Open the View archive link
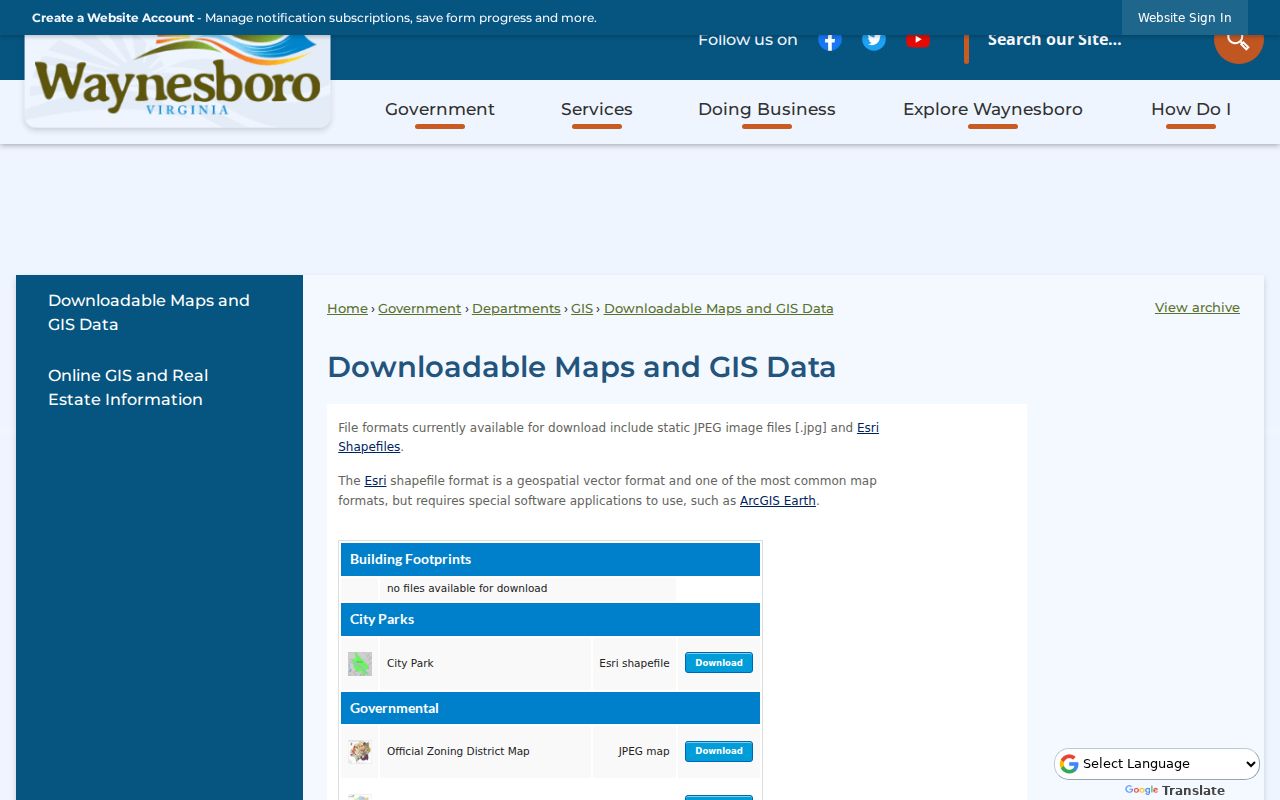Viewport: 1280px width, 800px height. pos(1197,308)
